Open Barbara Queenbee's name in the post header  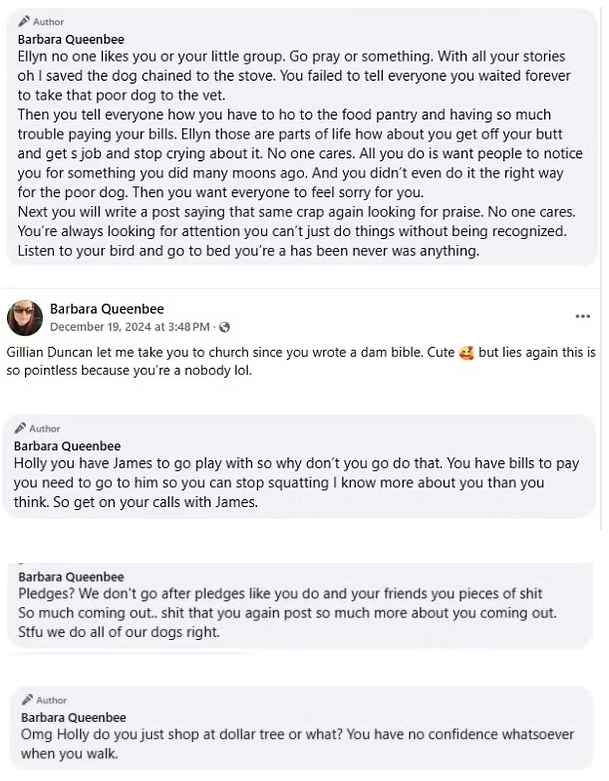tap(106, 309)
